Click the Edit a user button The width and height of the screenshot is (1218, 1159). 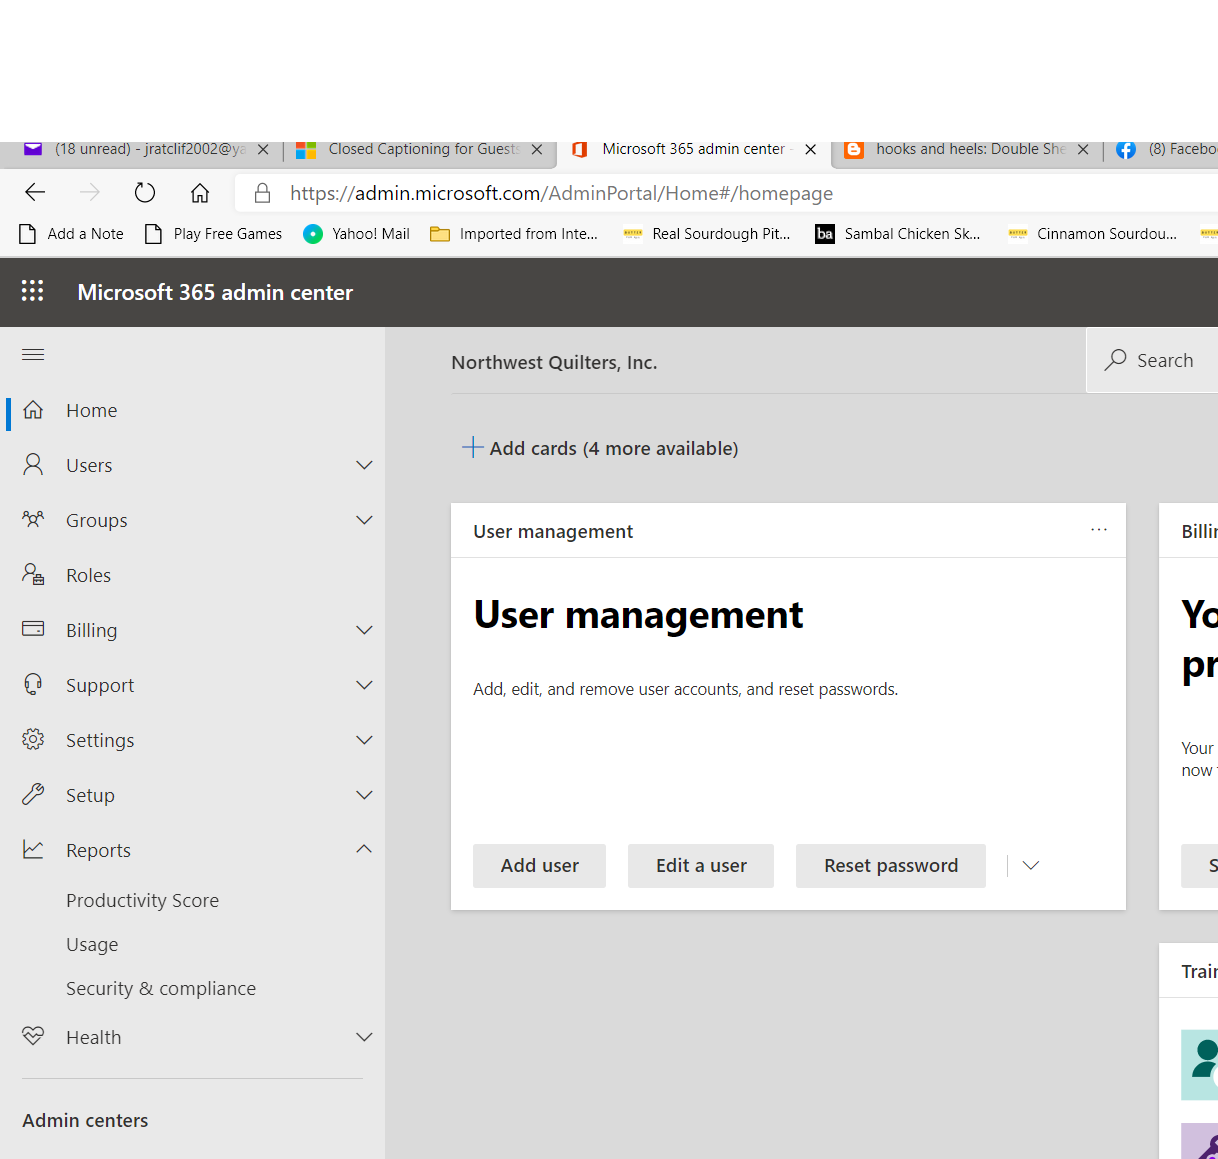tap(701, 866)
